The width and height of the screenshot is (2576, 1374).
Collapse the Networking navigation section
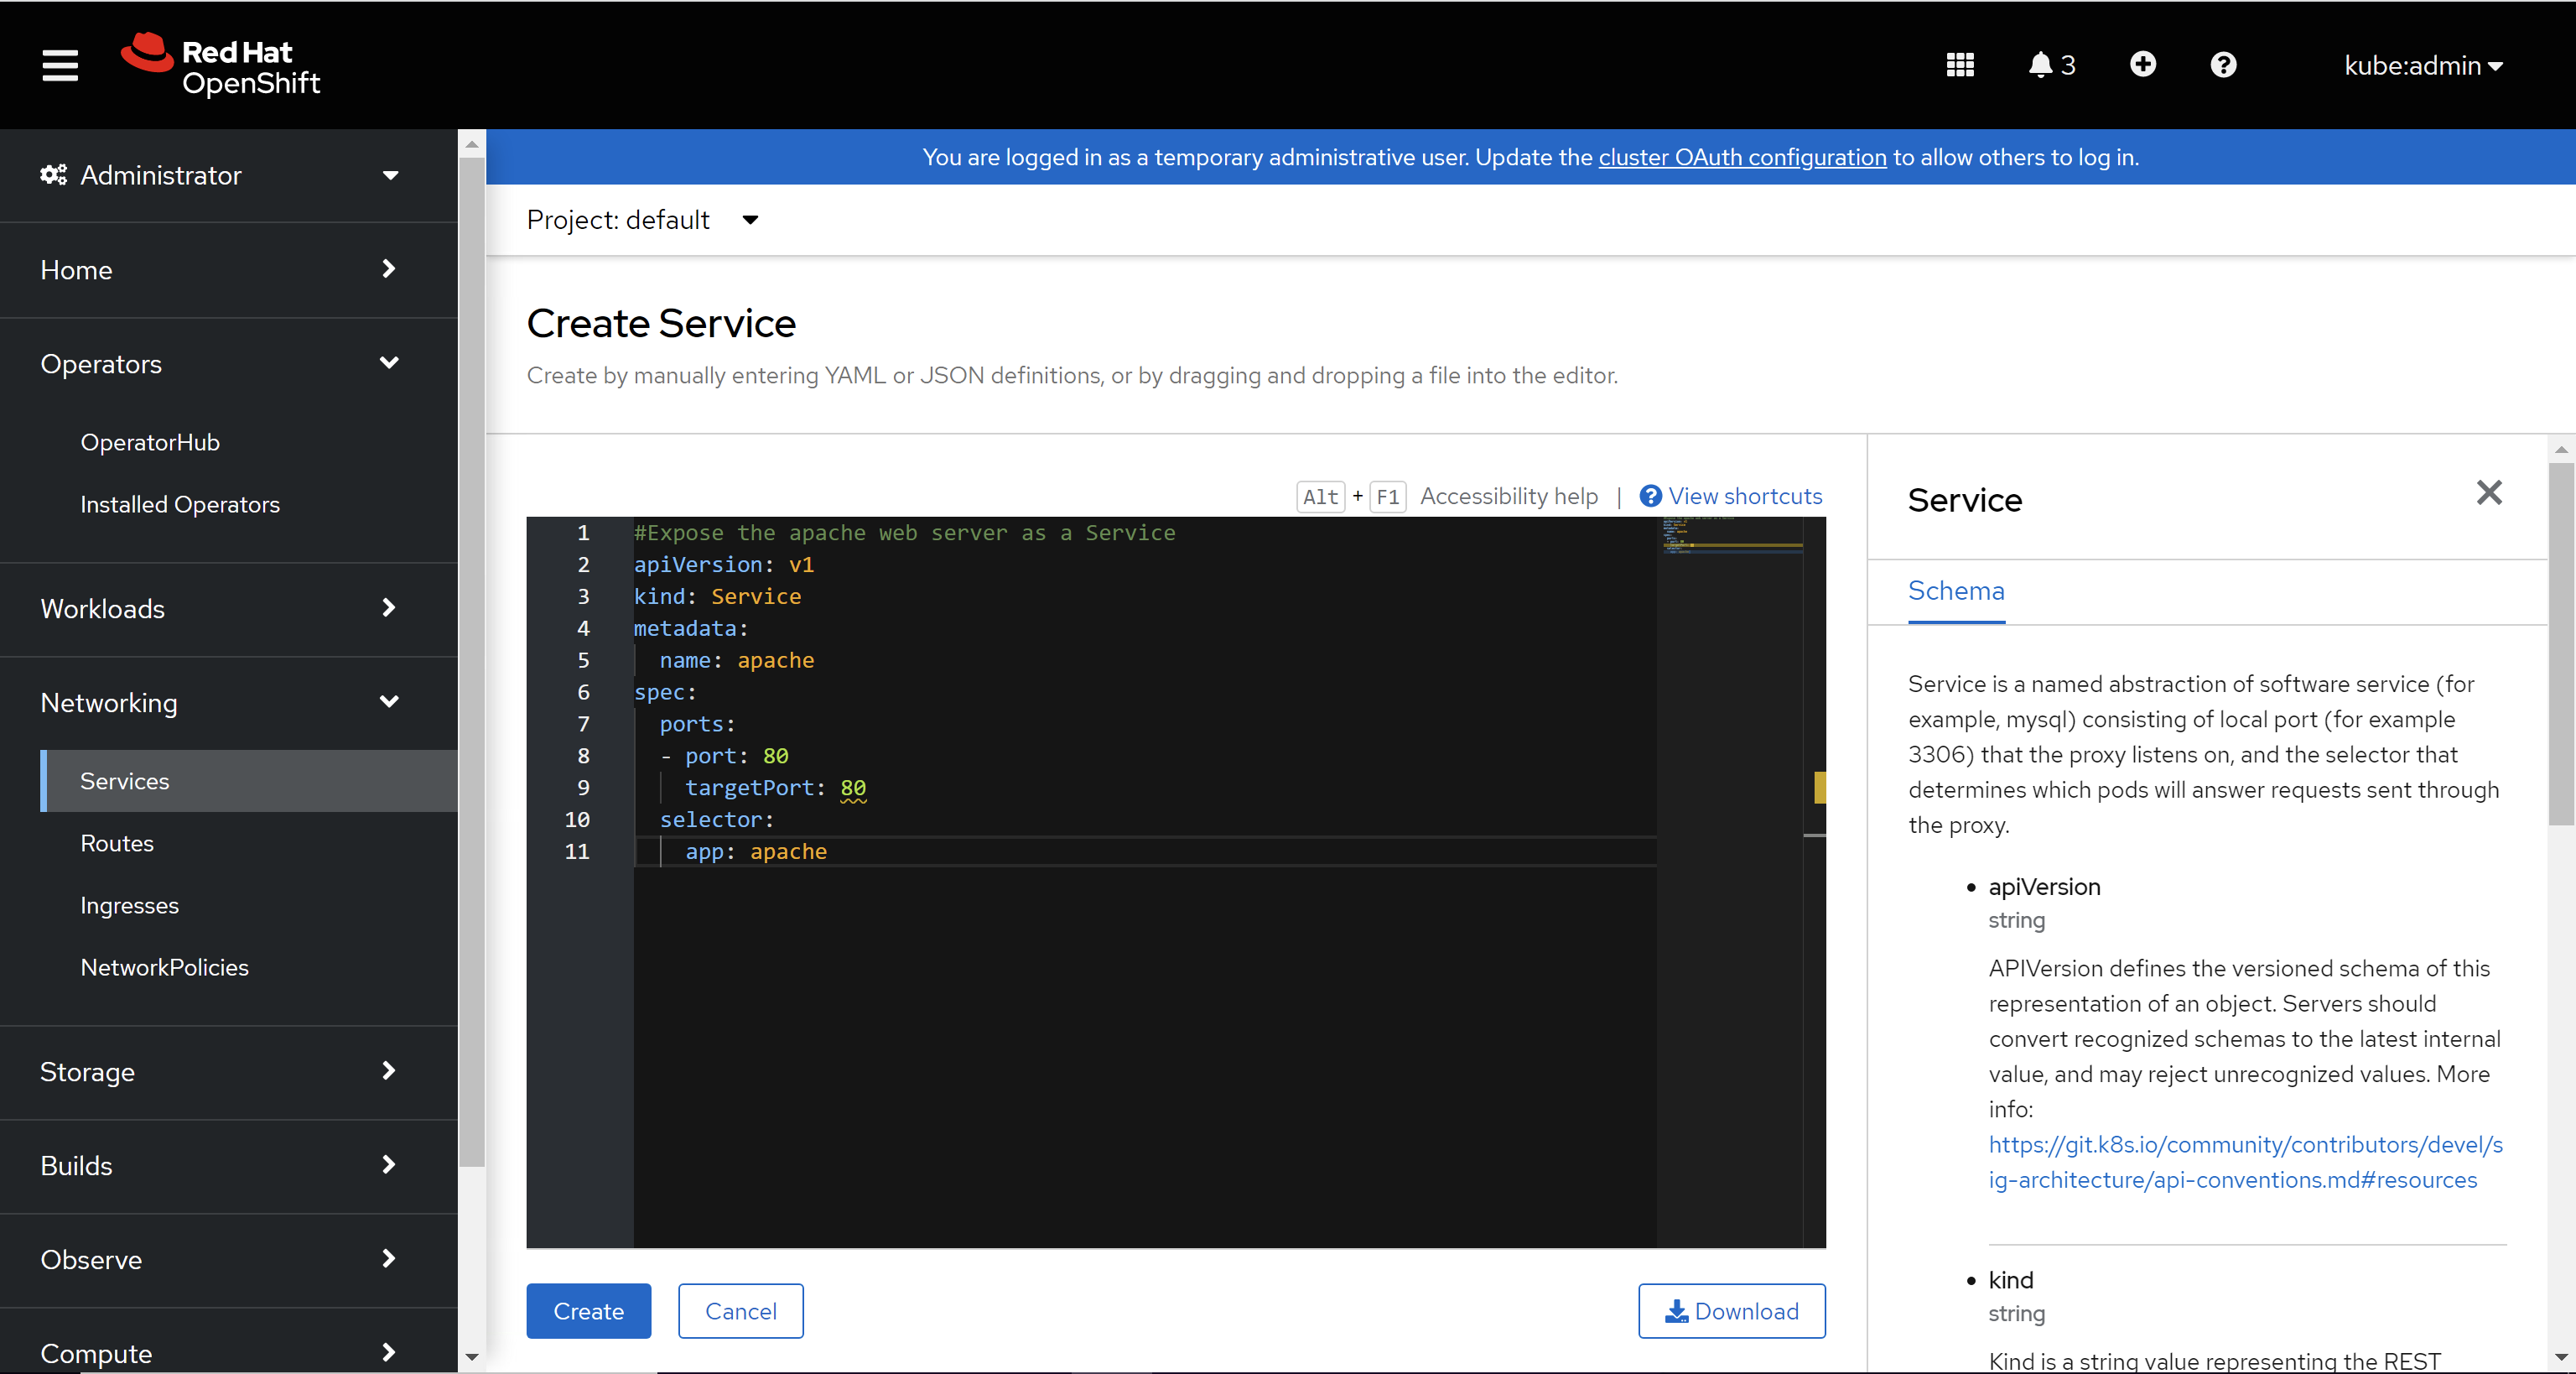click(220, 703)
